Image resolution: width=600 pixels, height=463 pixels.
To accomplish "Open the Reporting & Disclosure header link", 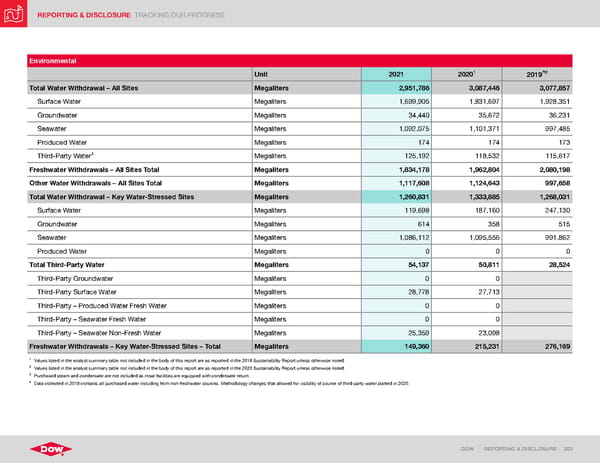I will 84,15.
